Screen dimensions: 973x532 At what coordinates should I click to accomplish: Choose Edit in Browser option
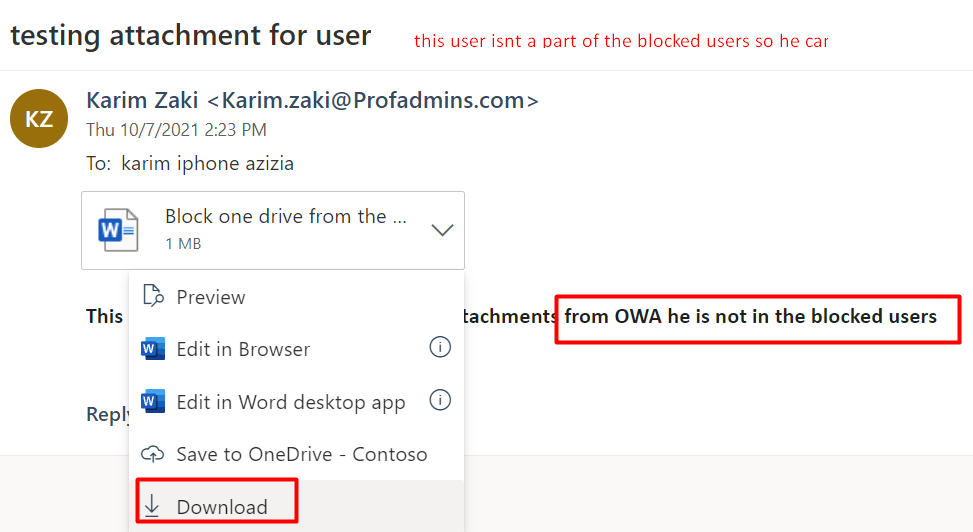click(296, 349)
